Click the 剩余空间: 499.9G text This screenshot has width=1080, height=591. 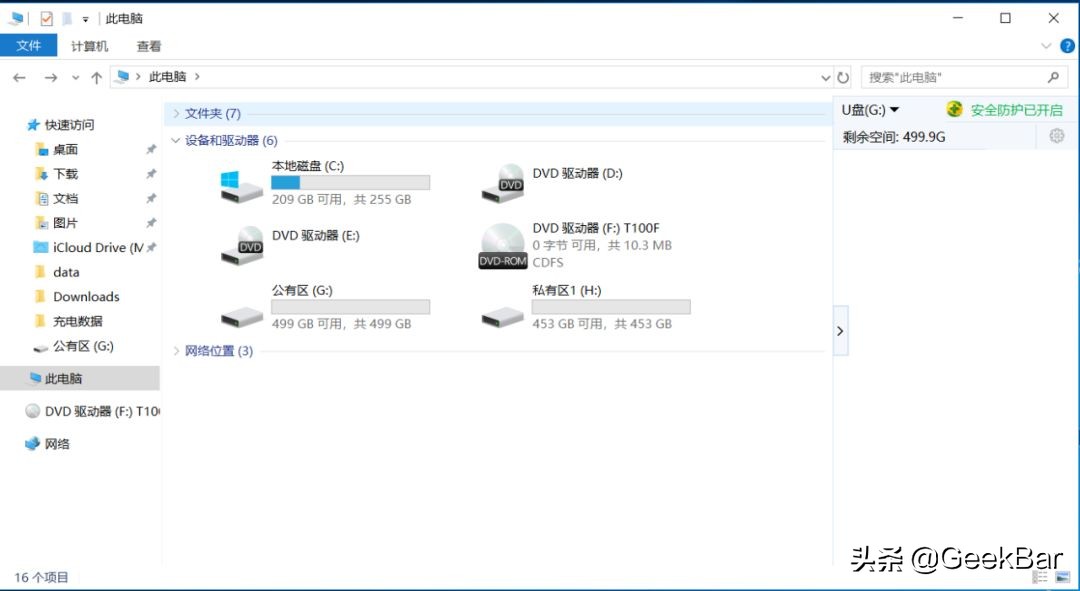[x=894, y=137]
